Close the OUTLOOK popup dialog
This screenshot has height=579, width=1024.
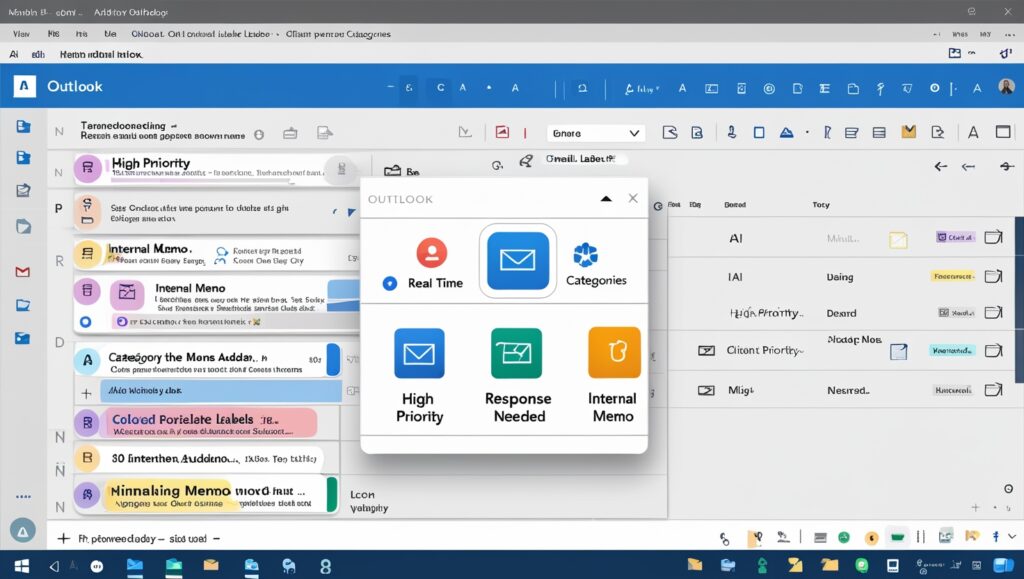[x=633, y=198]
